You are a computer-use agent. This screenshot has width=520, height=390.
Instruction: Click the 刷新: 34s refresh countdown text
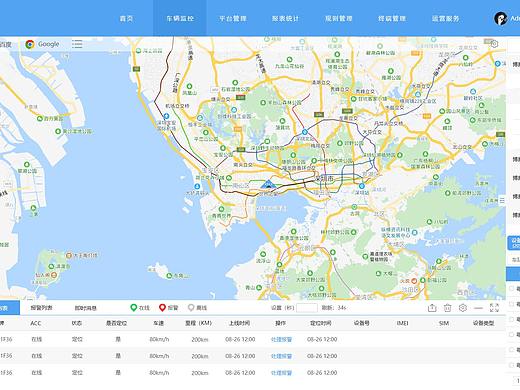click(334, 308)
